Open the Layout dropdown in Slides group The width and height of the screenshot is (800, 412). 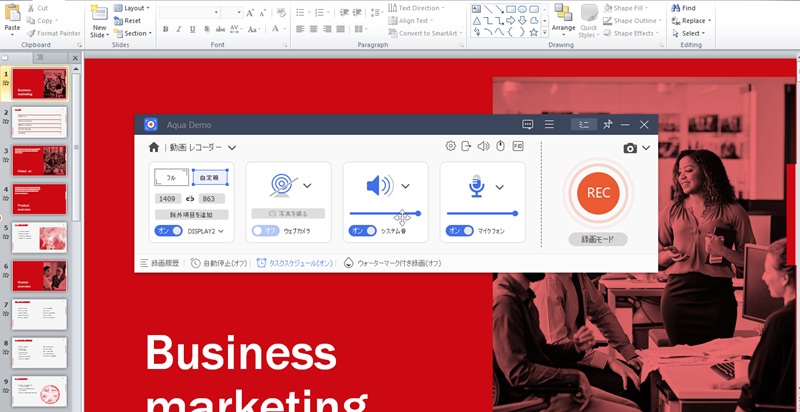(131, 8)
